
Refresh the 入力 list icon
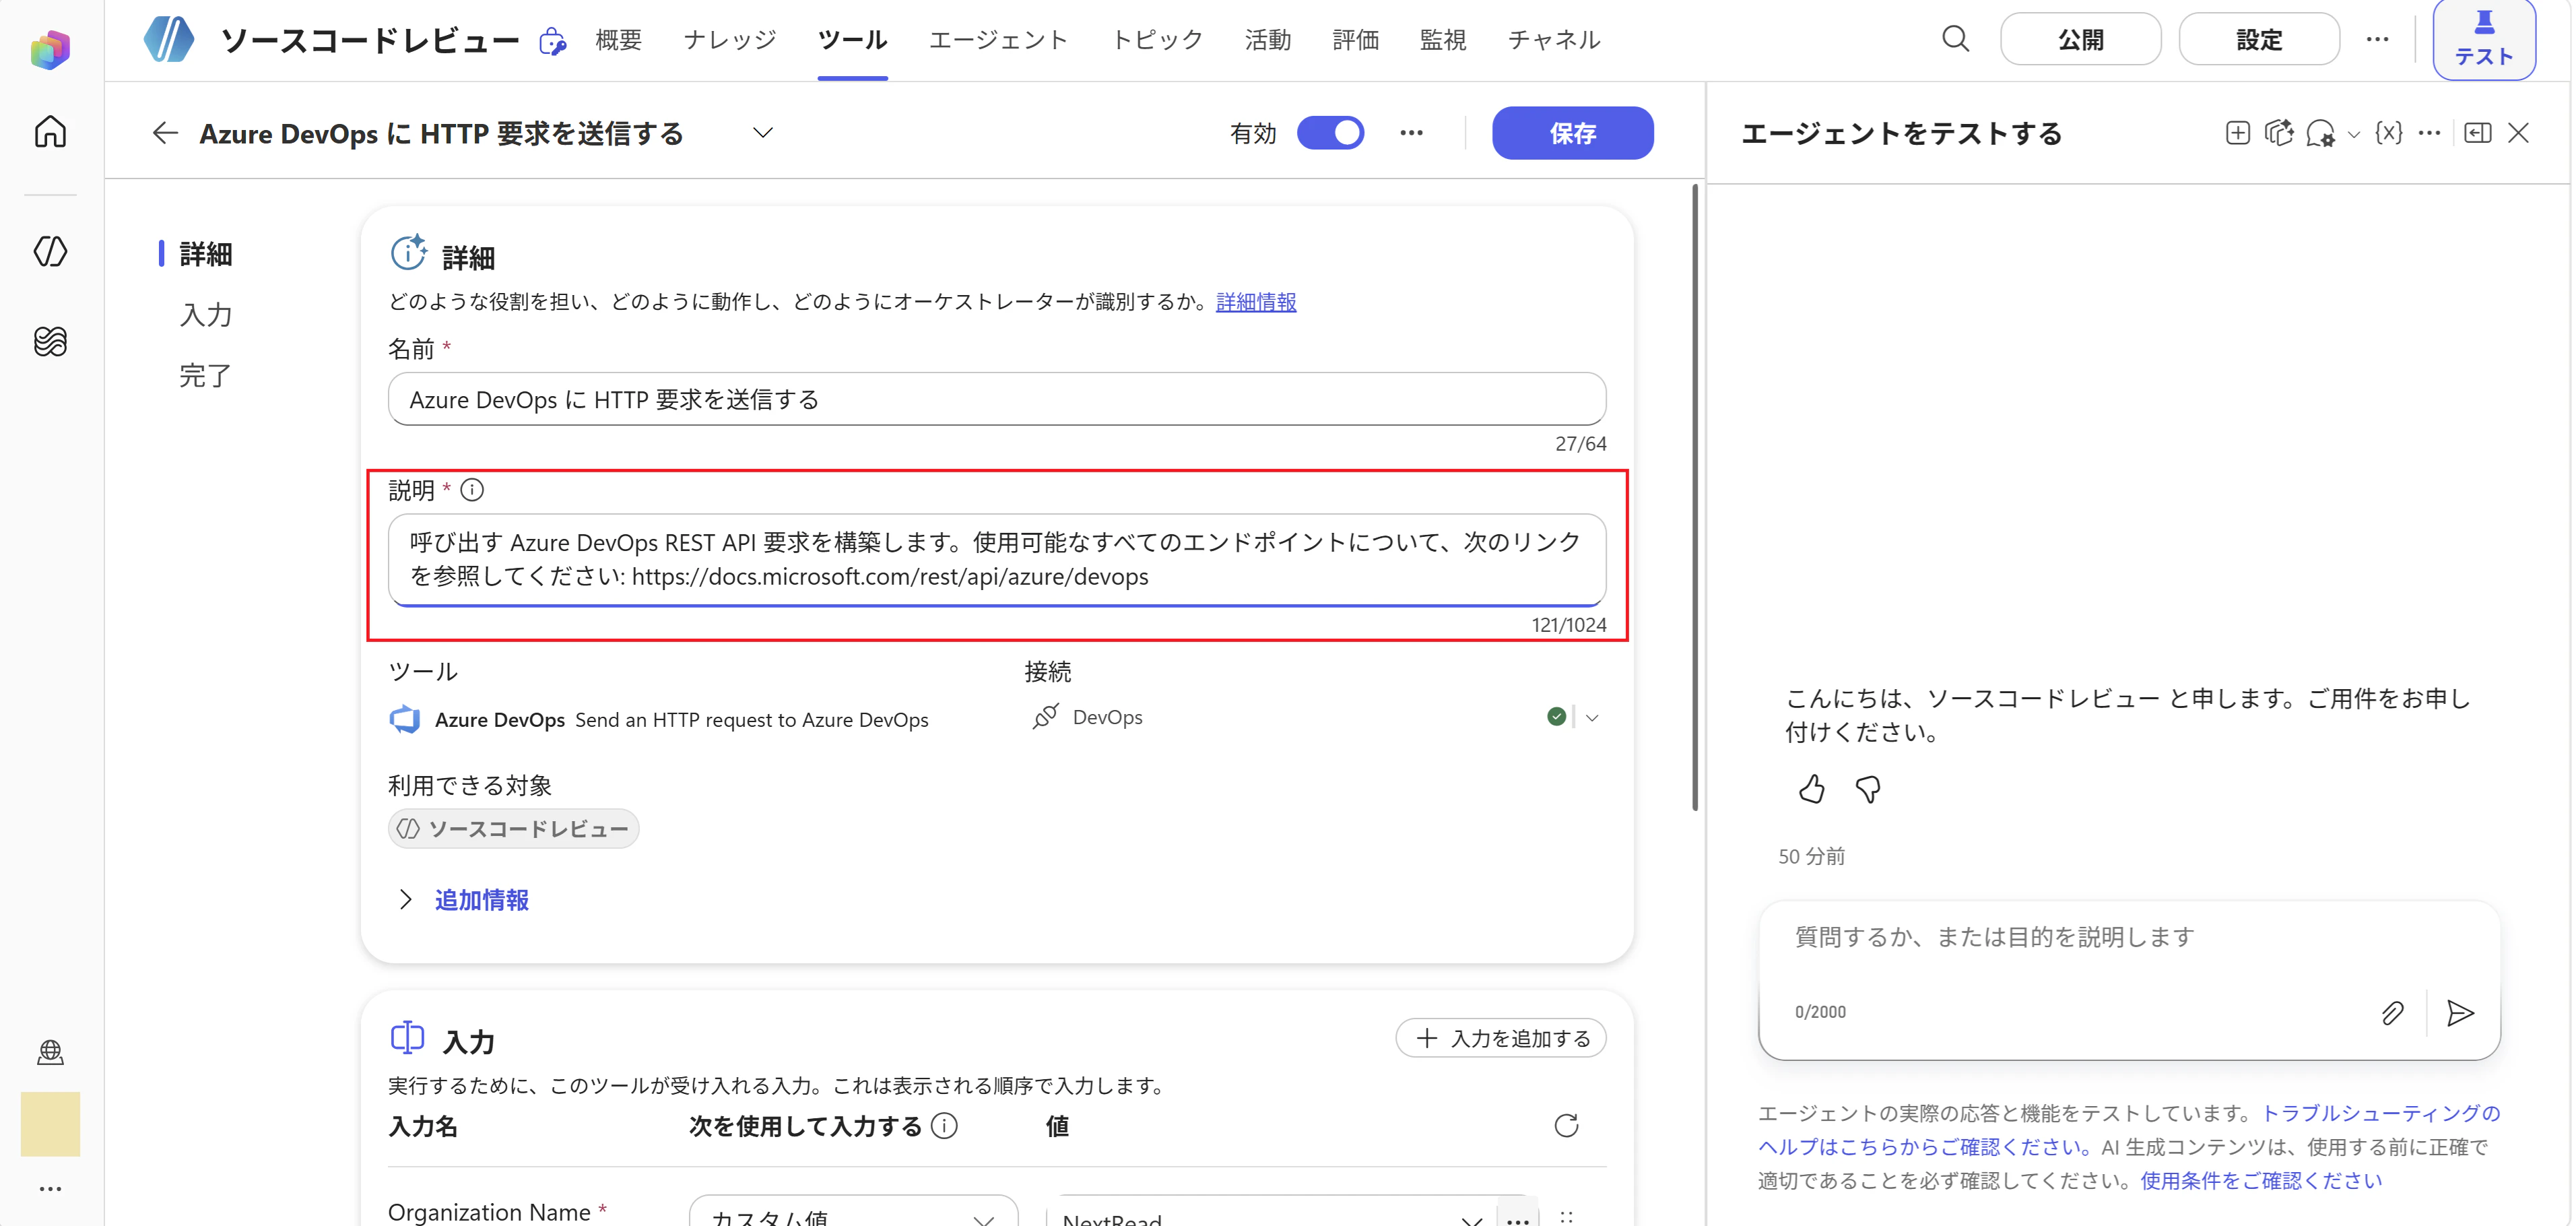[1566, 1126]
